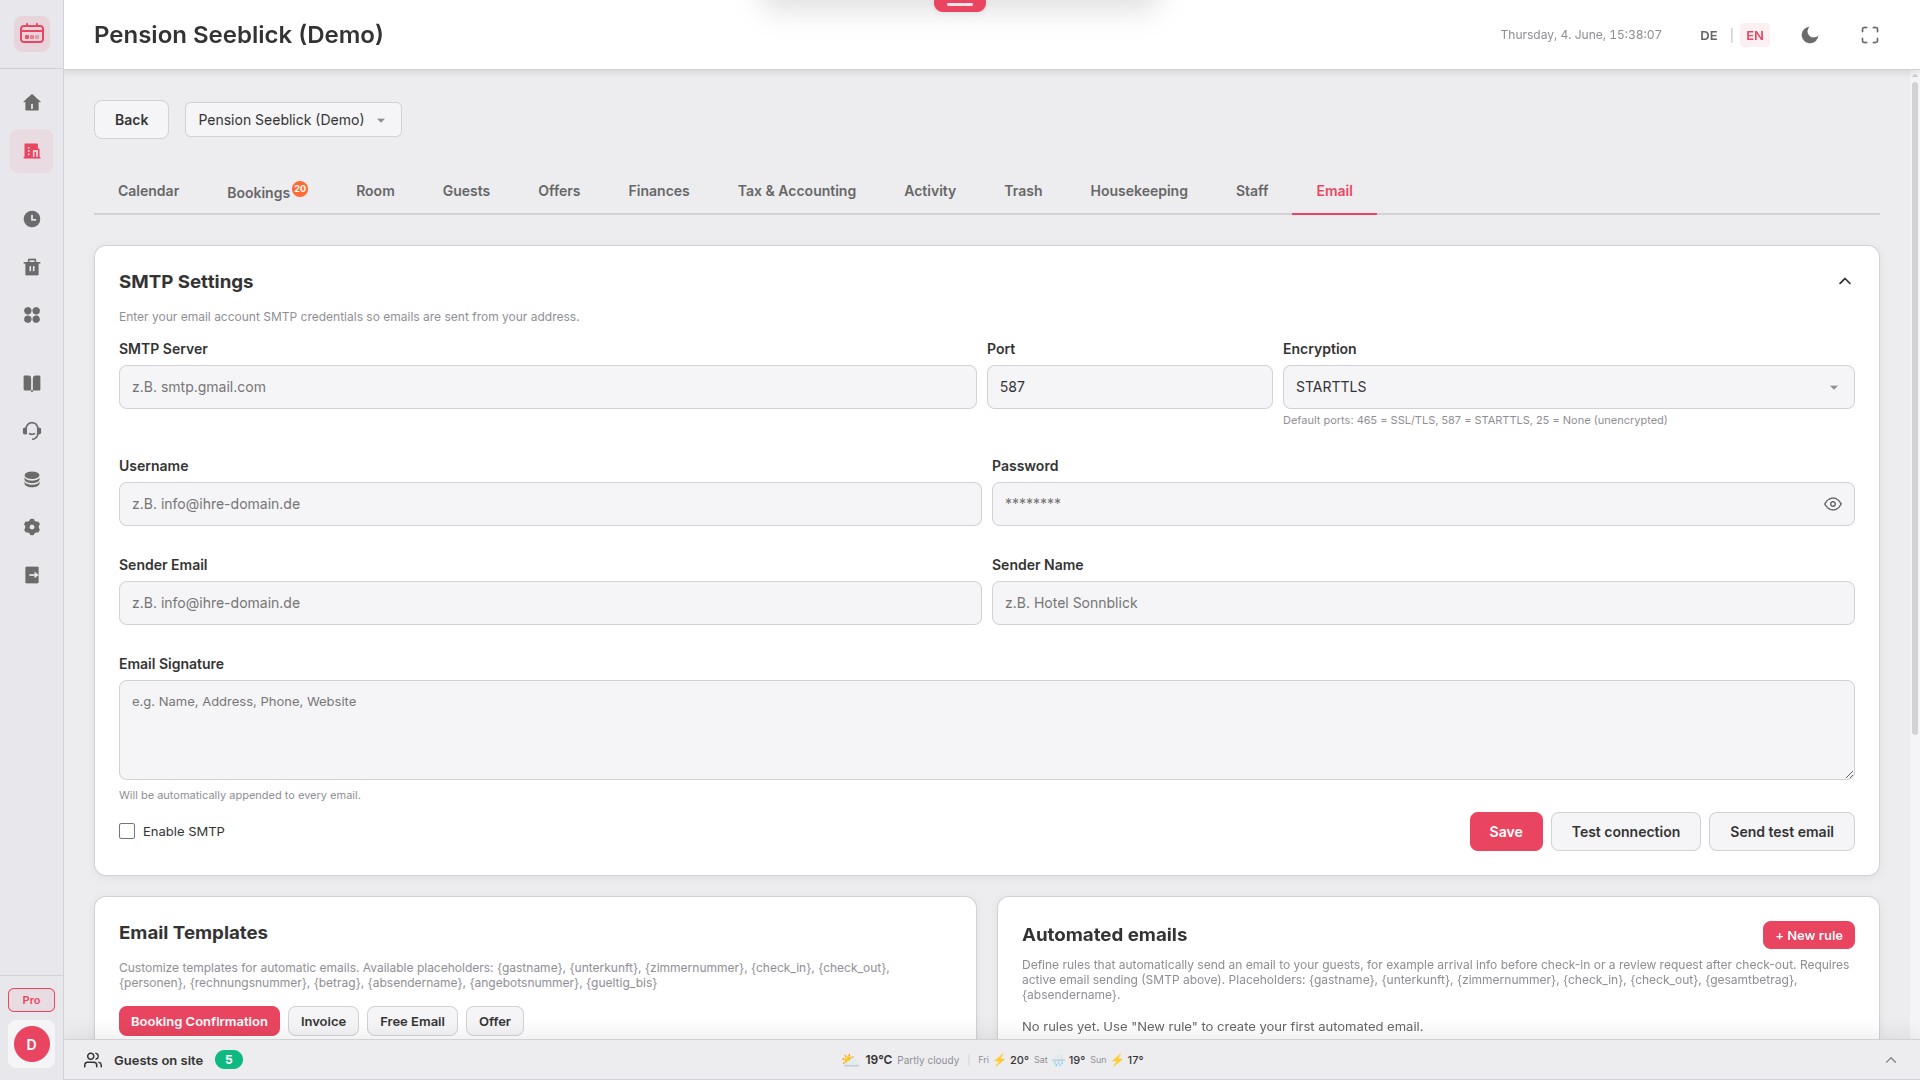The width and height of the screenshot is (1920, 1080).
Task: Open the hotel building sidebar icon
Action: [32, 151]
